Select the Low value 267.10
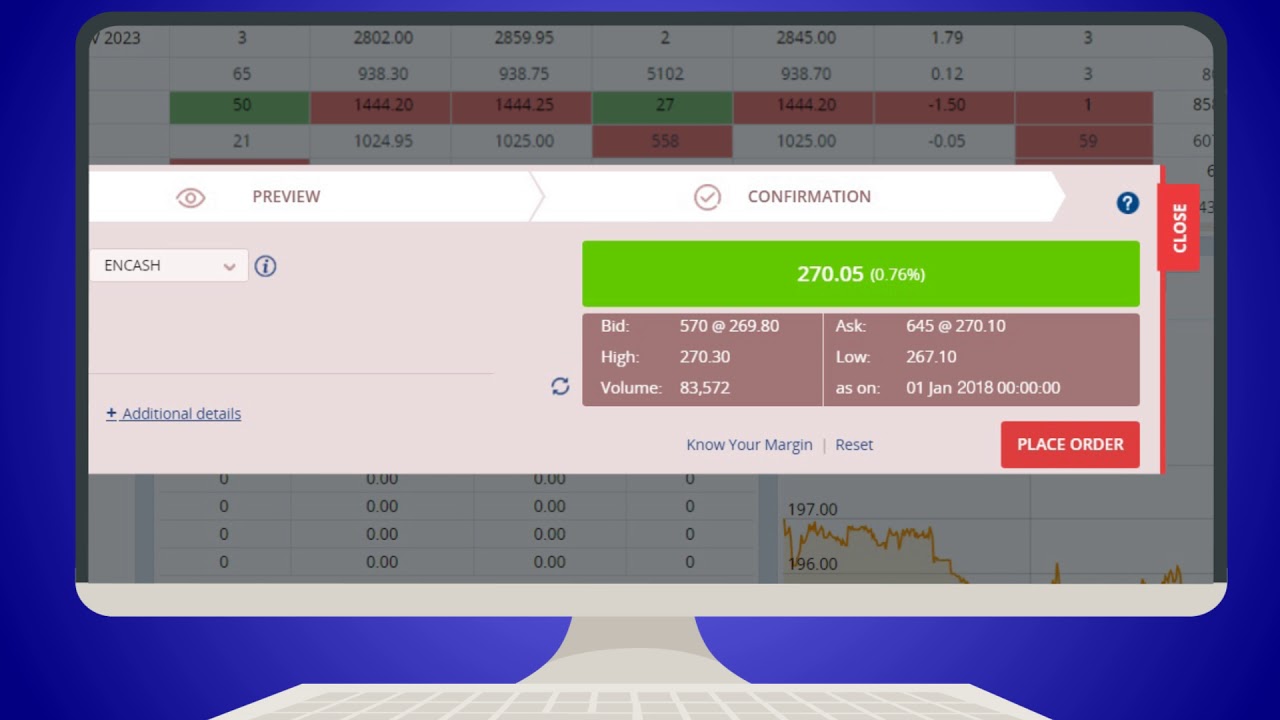Screen dimensions: 1280x720 (931, 357)
